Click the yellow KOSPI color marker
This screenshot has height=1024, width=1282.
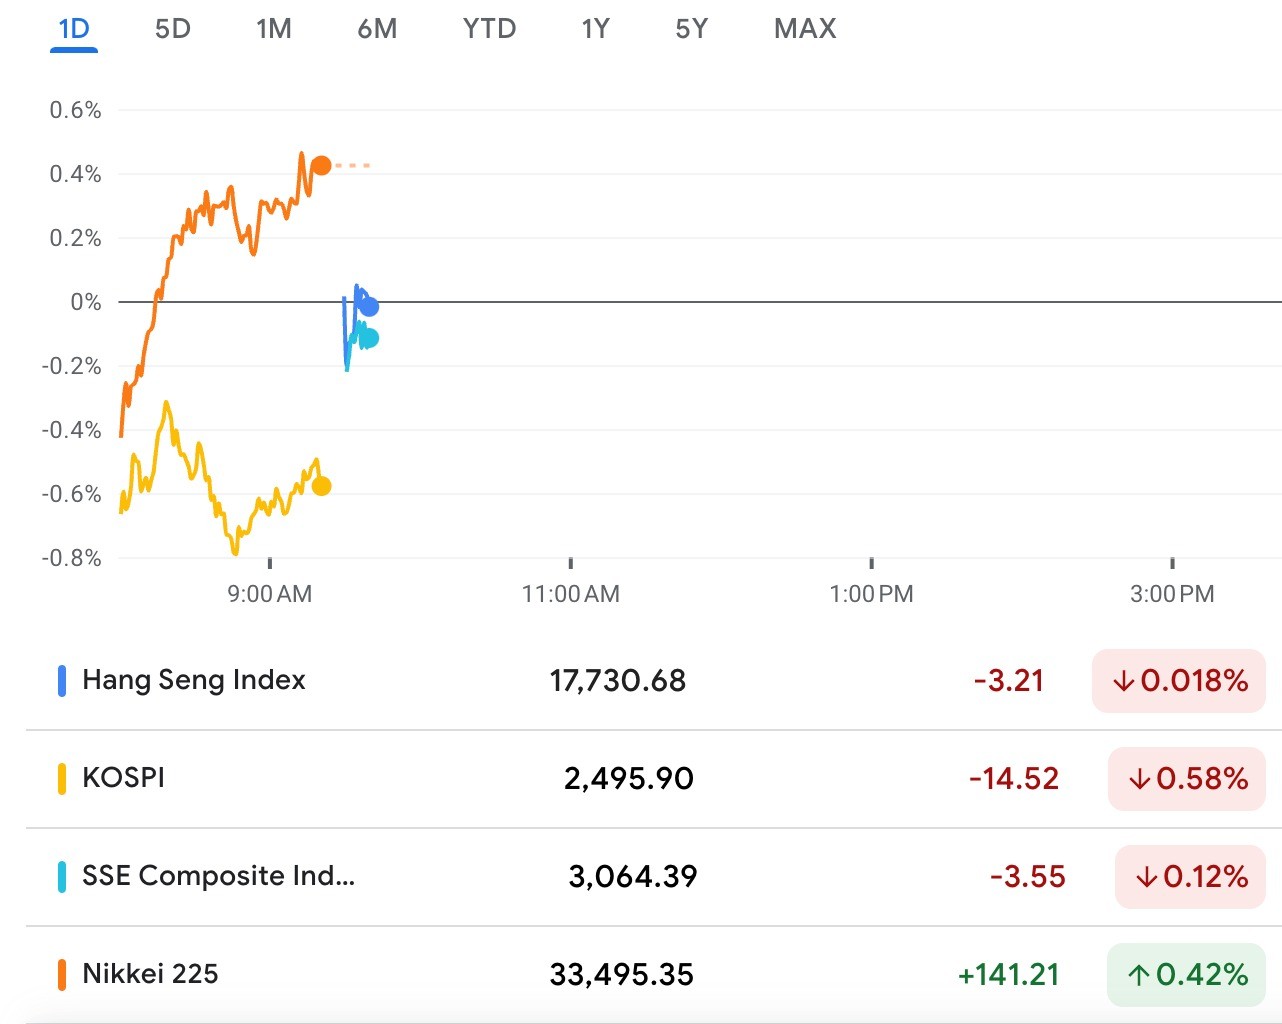click(62, 779)
